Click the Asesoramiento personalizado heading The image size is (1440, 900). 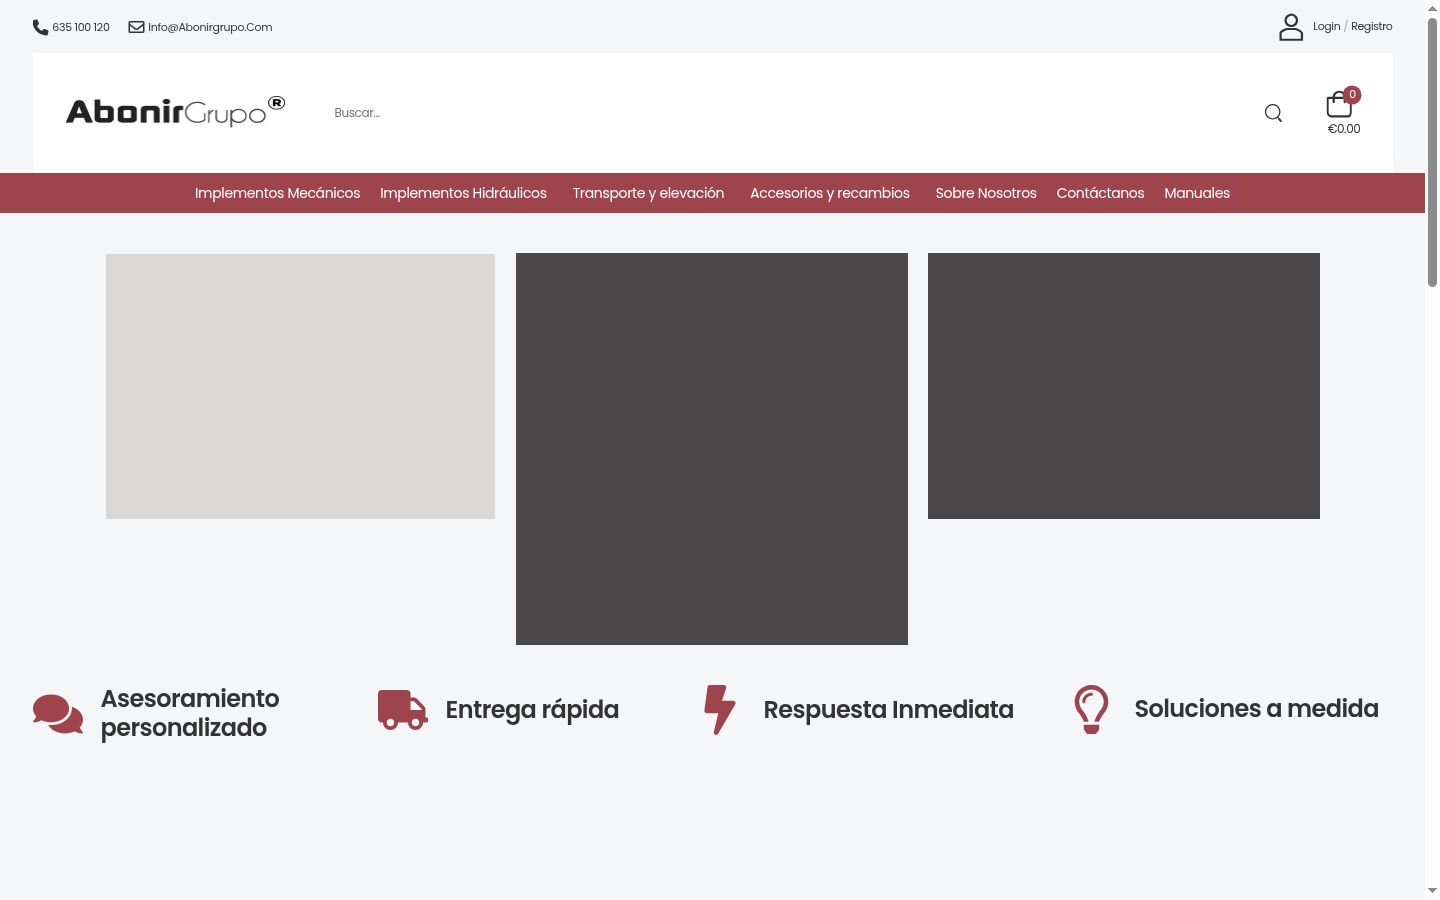click(x=190, y=713)
